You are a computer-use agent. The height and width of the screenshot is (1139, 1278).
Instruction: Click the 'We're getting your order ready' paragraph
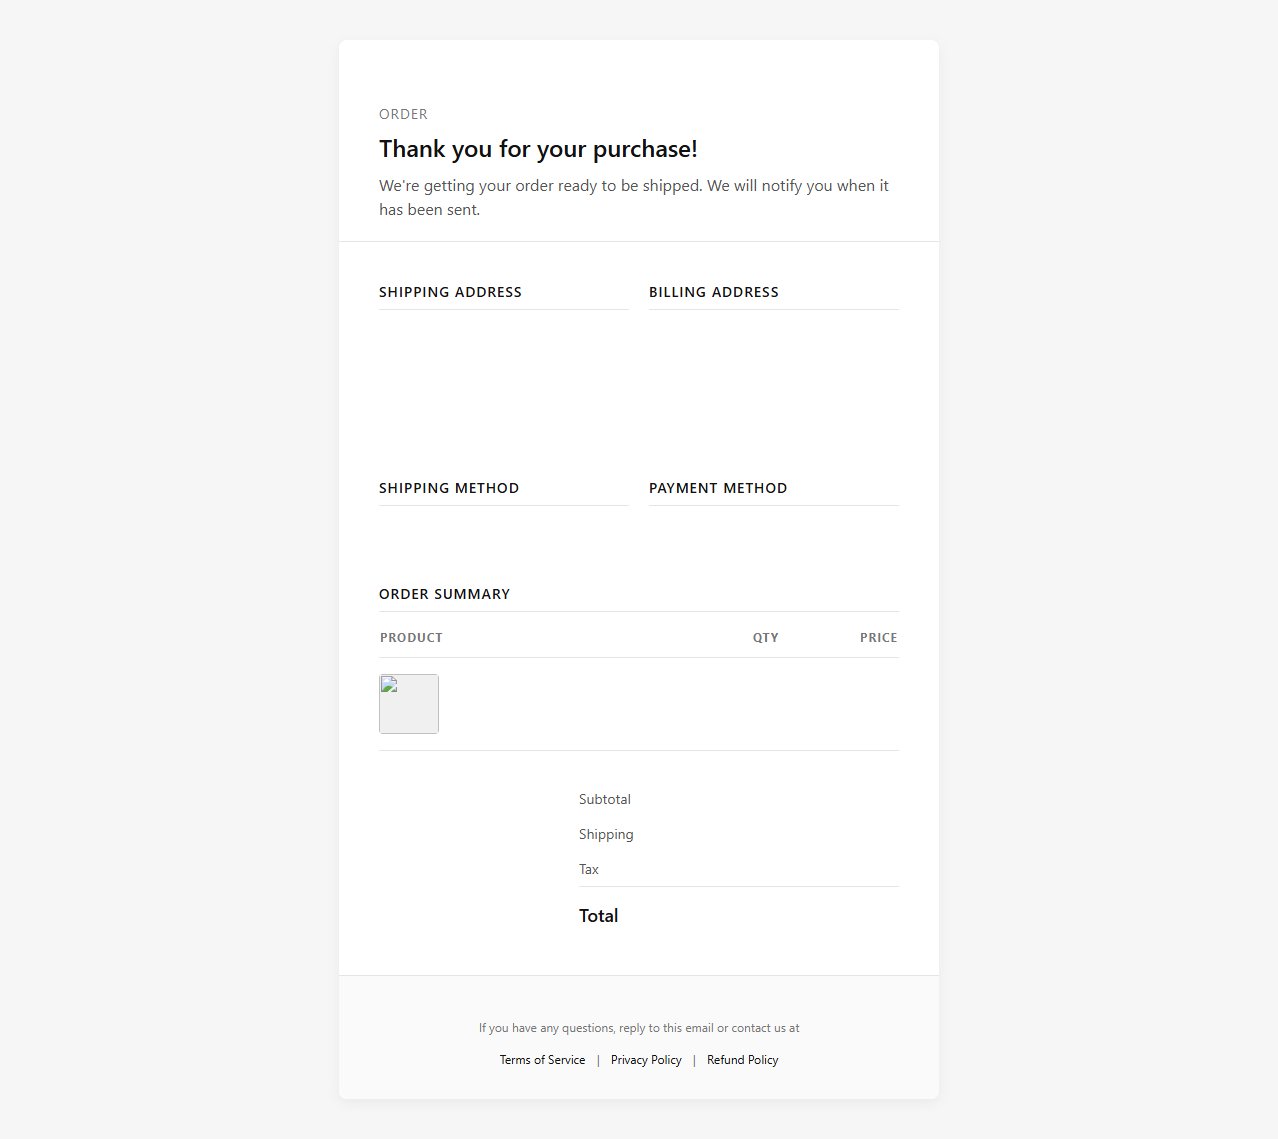coord(634,198)
